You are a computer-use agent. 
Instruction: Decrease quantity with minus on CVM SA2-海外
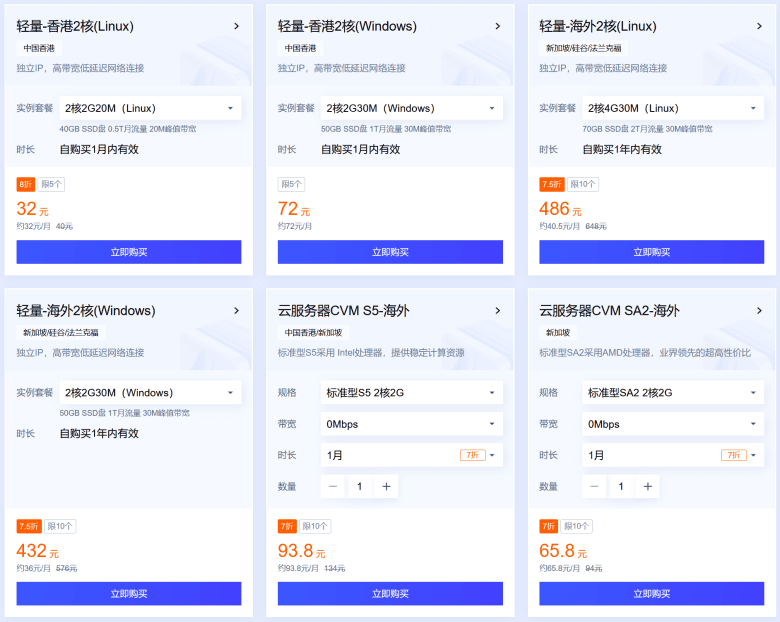(x=594, y=486)
